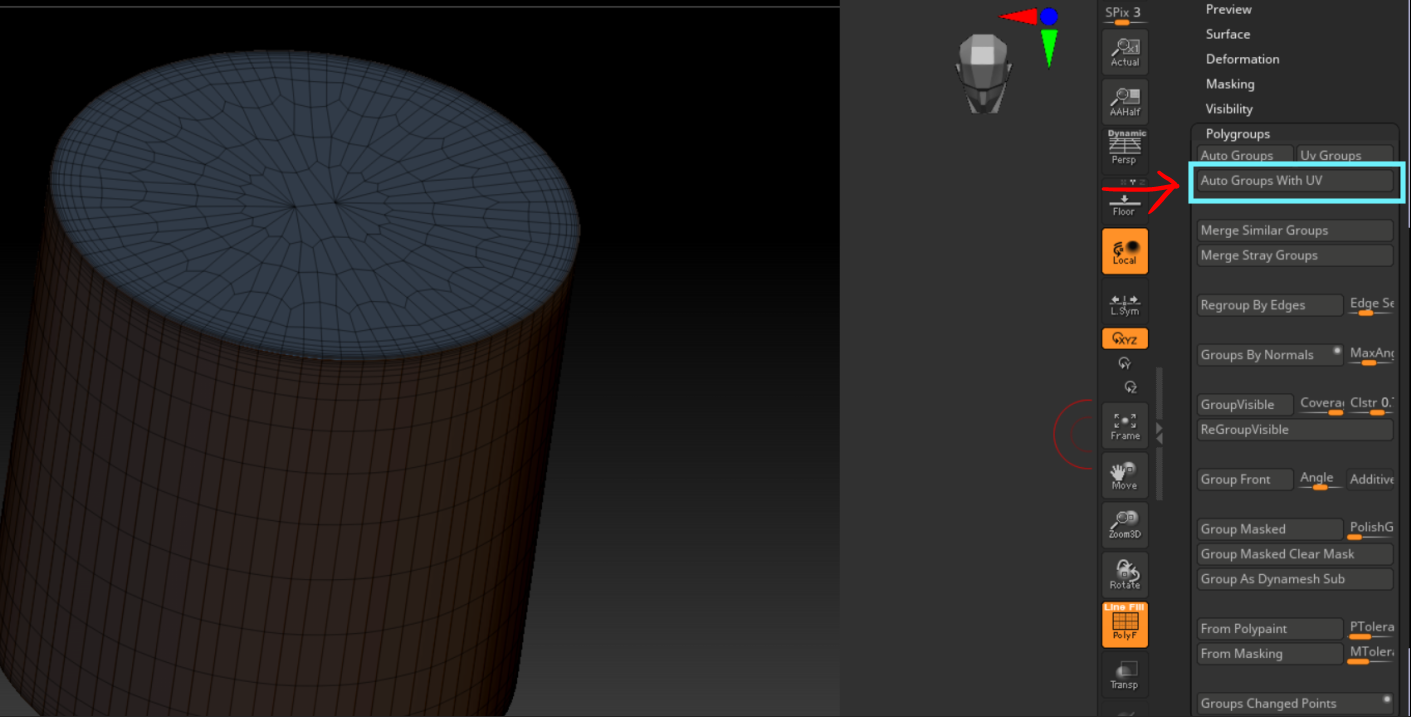Click the Auto Groups button
This screenshot has width=1411, height=717.
pyautogui.click(x=1245, y=155)
